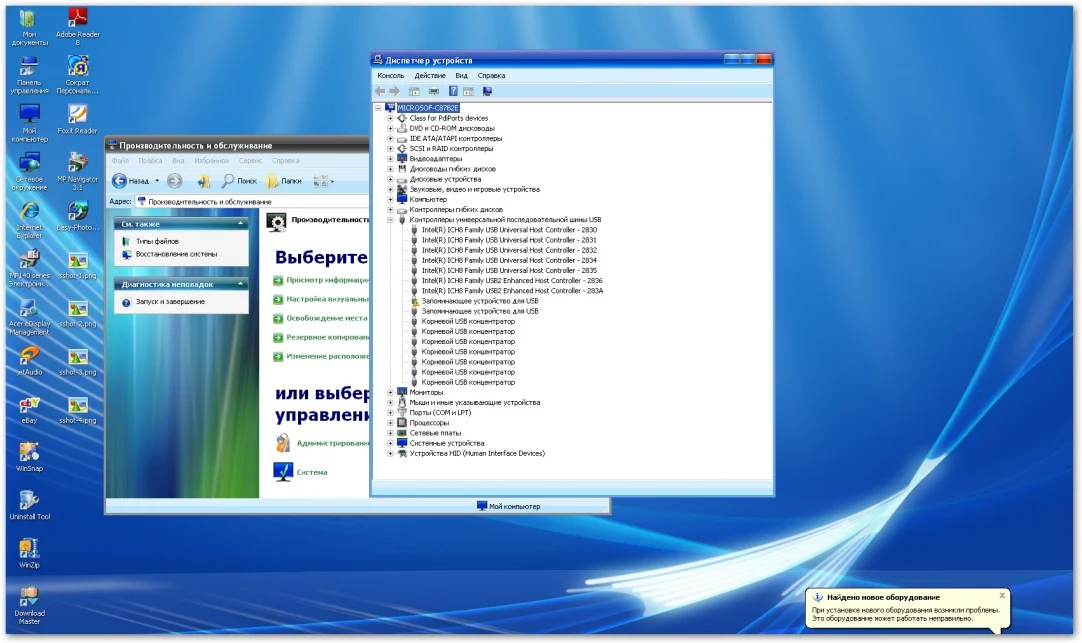1082x643 pixels.
Task: Click scan for hardware changes monitor icon
Action: (x=487, y=91)
